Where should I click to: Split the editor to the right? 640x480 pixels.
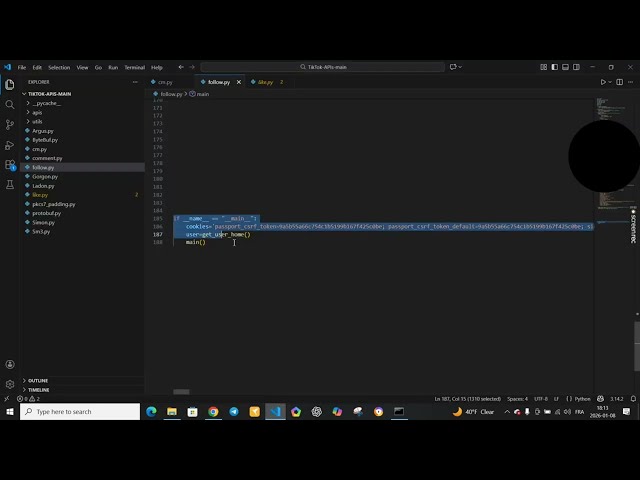(x=620, y=82)
